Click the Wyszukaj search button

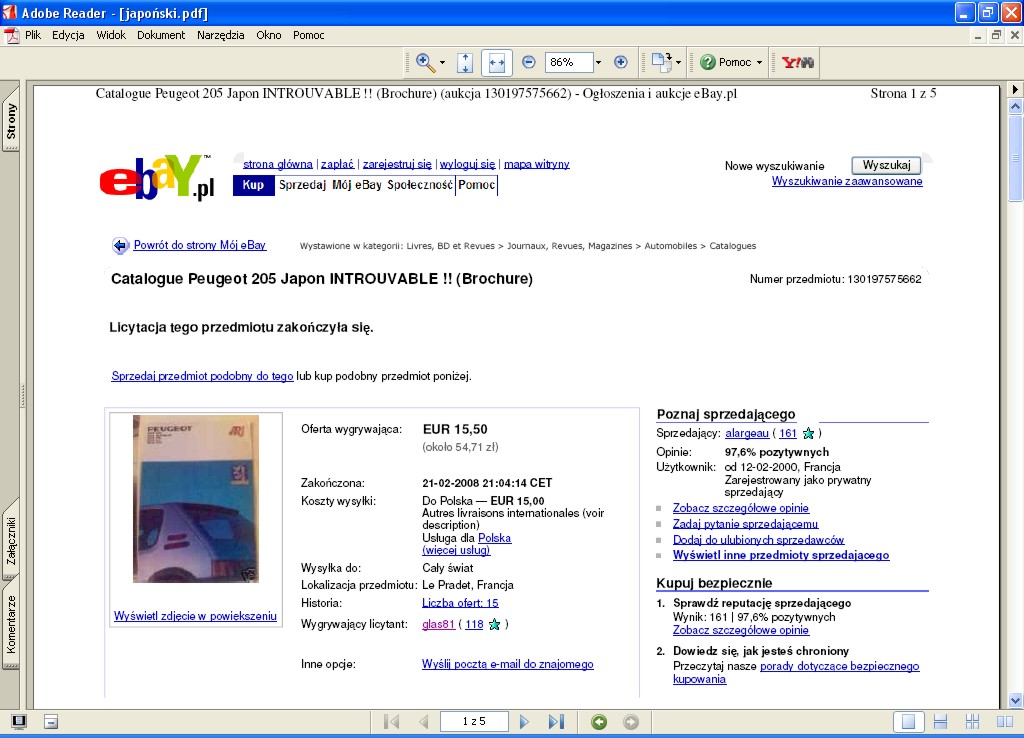886,165
